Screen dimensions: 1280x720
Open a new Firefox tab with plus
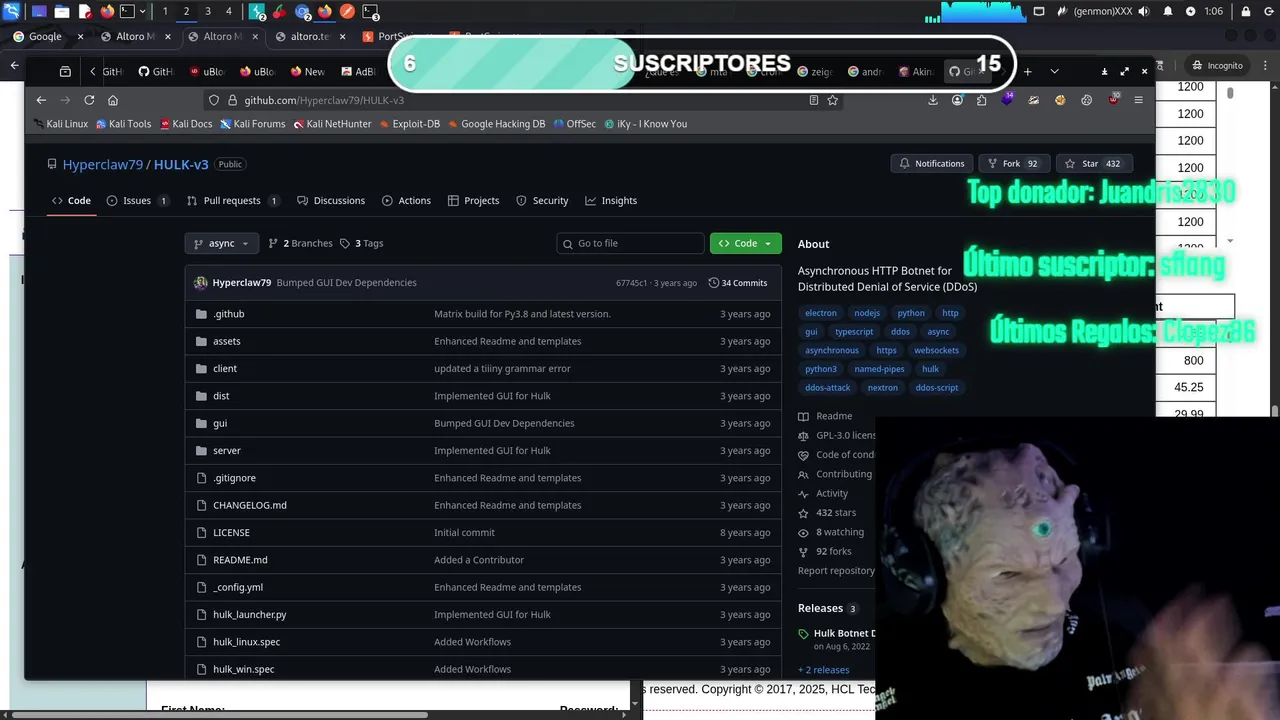1027,71
